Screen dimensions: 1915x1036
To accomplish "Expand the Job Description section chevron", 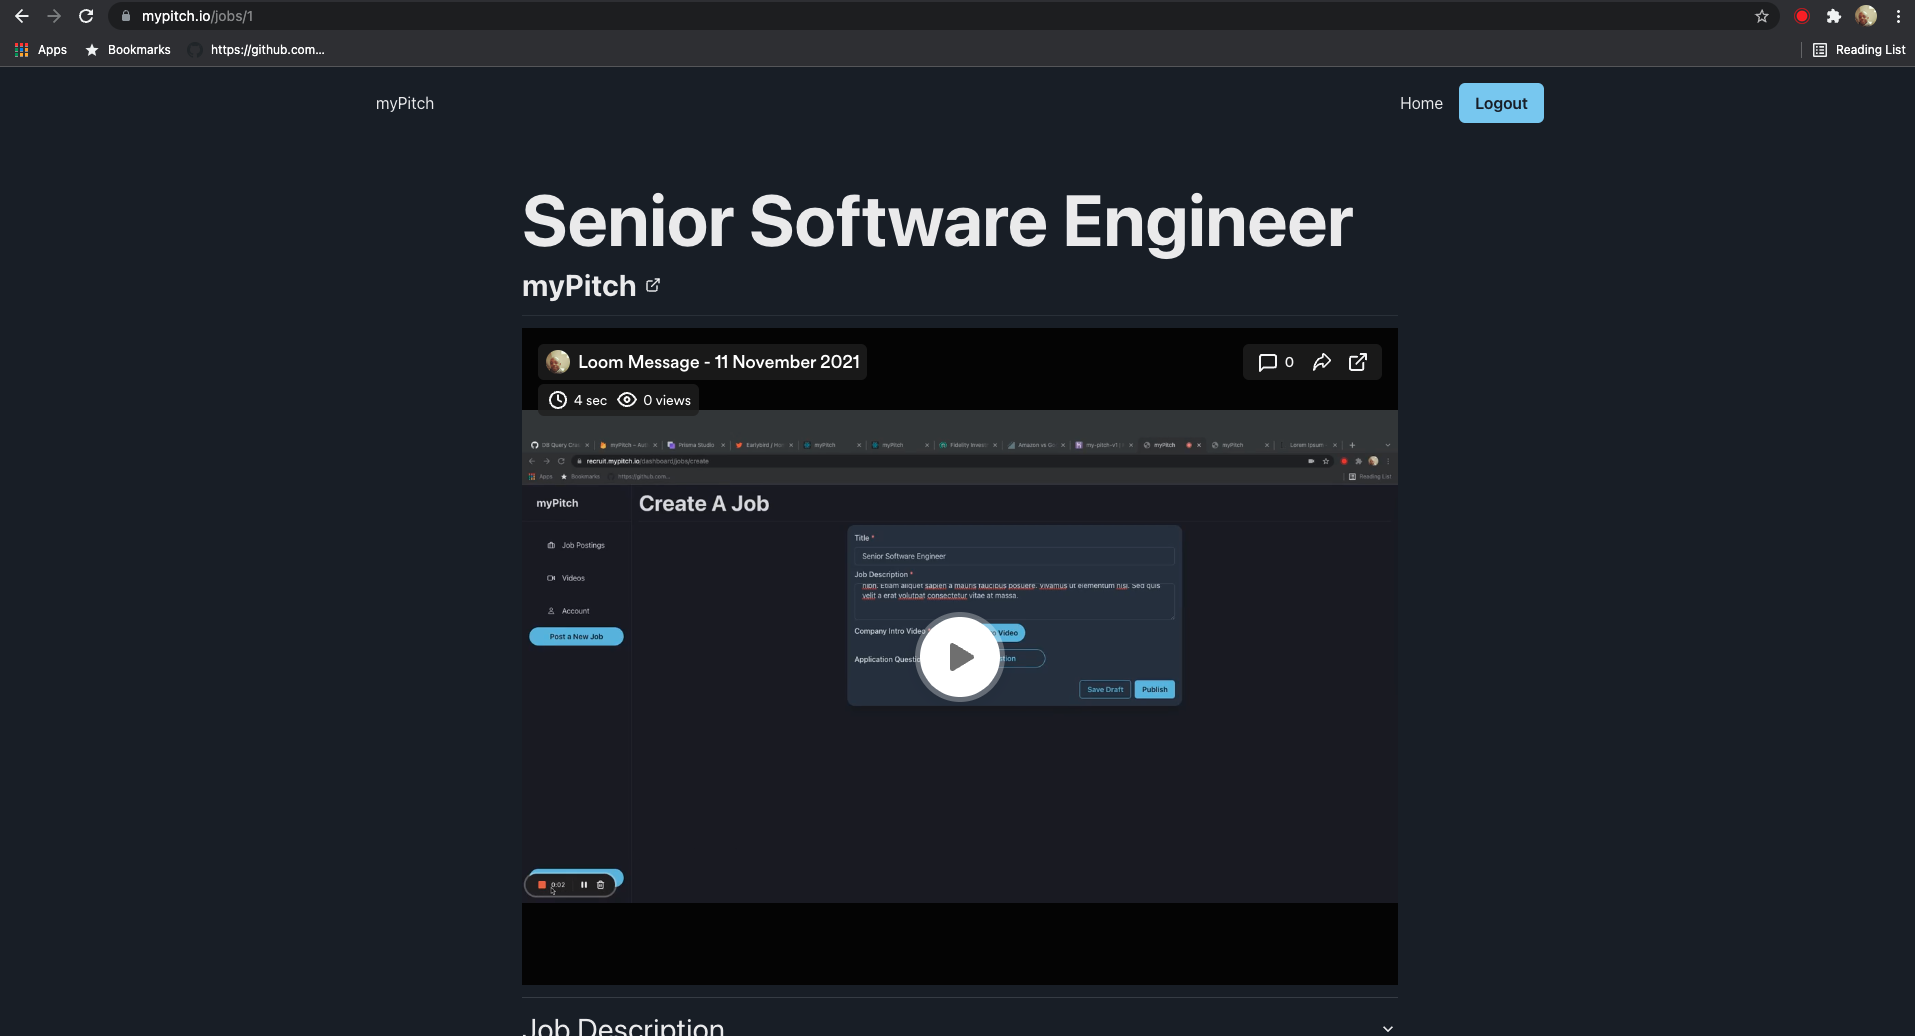I will [x=1387, y=1028].
